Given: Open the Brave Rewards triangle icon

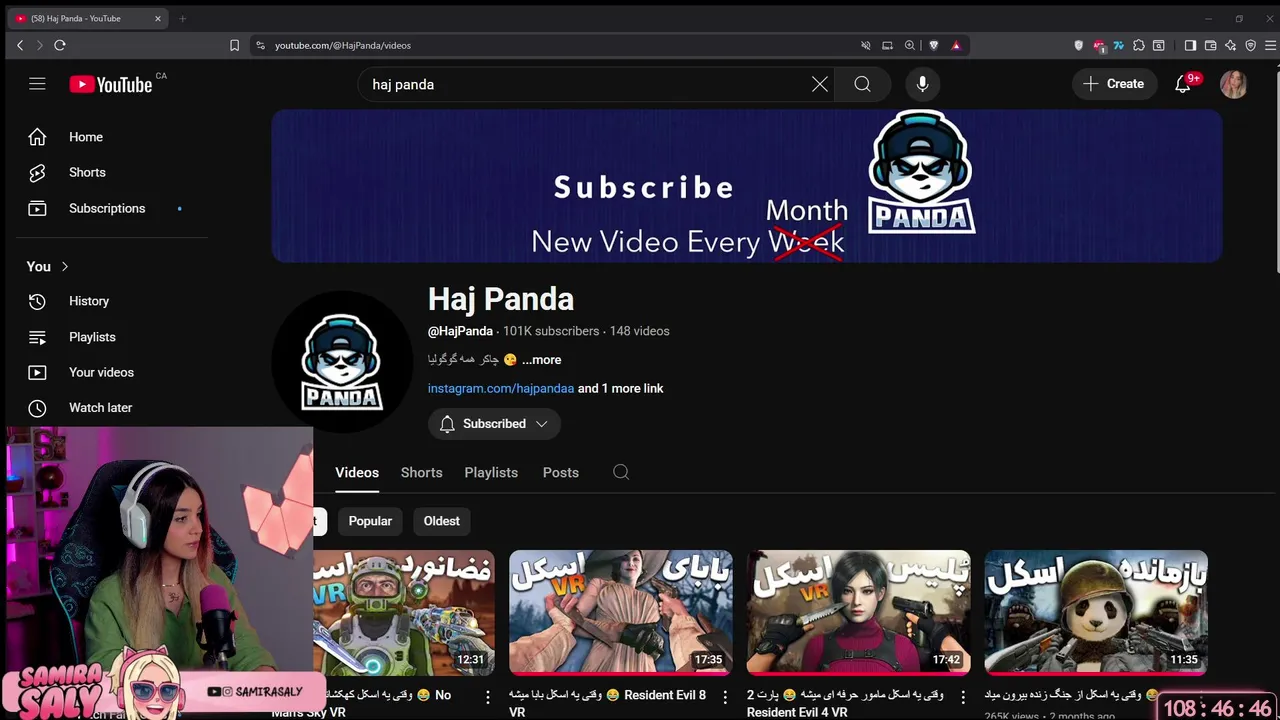Looking at the screenshot, I should tap(956, 45).
